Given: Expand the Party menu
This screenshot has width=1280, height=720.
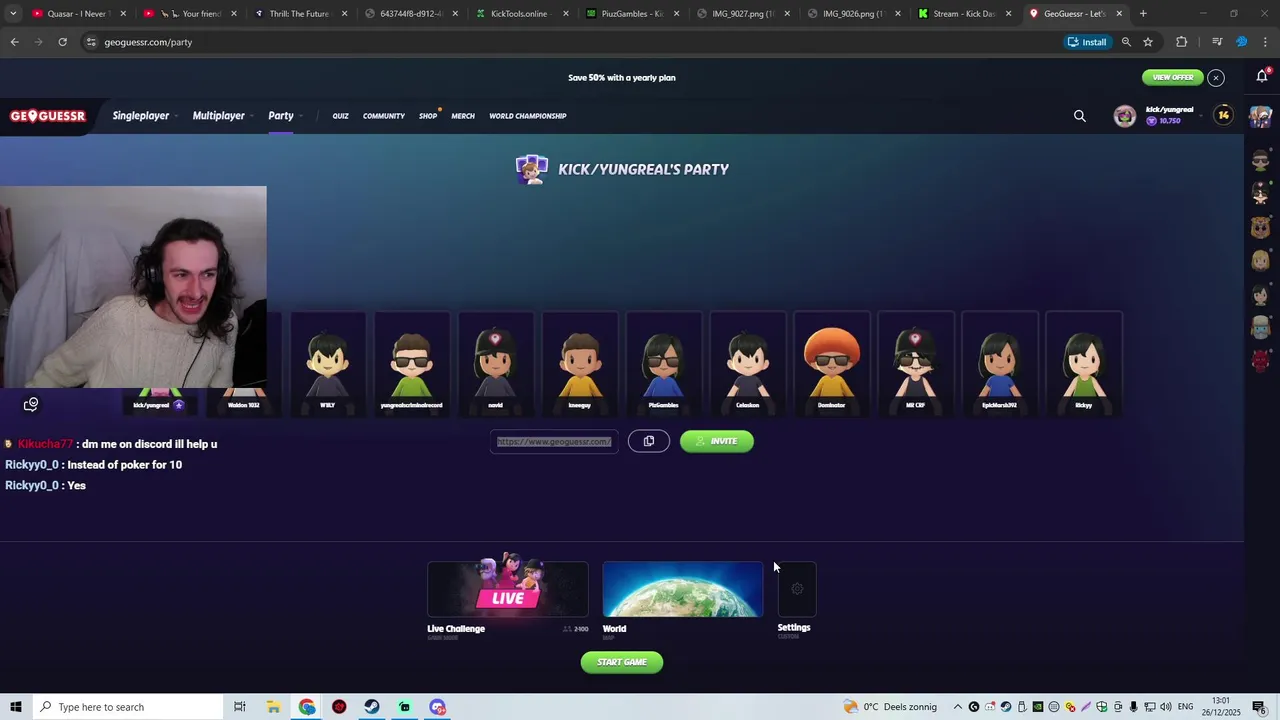Looking at the screenshot, I should point(285,116).
